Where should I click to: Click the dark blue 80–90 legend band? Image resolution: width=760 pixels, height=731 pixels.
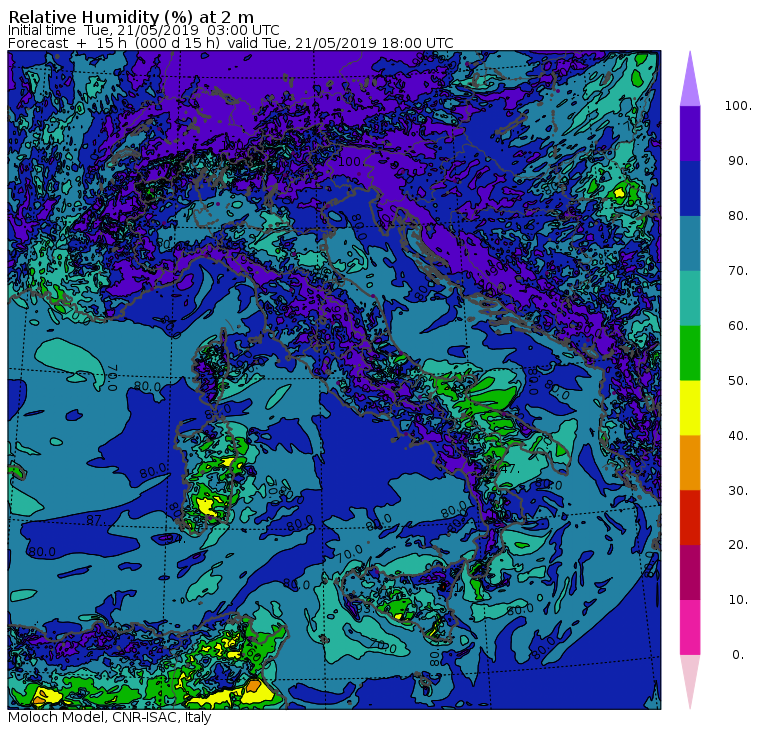(x=690, y=188)
